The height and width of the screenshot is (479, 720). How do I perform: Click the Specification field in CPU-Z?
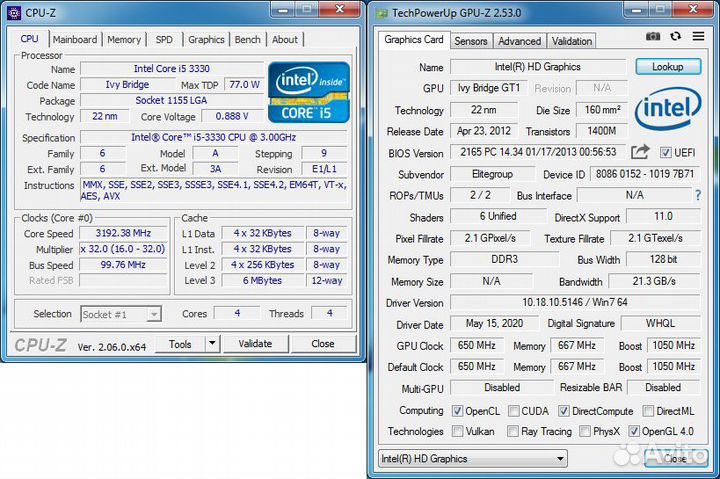pyautogui.click(x=214, y=137)
